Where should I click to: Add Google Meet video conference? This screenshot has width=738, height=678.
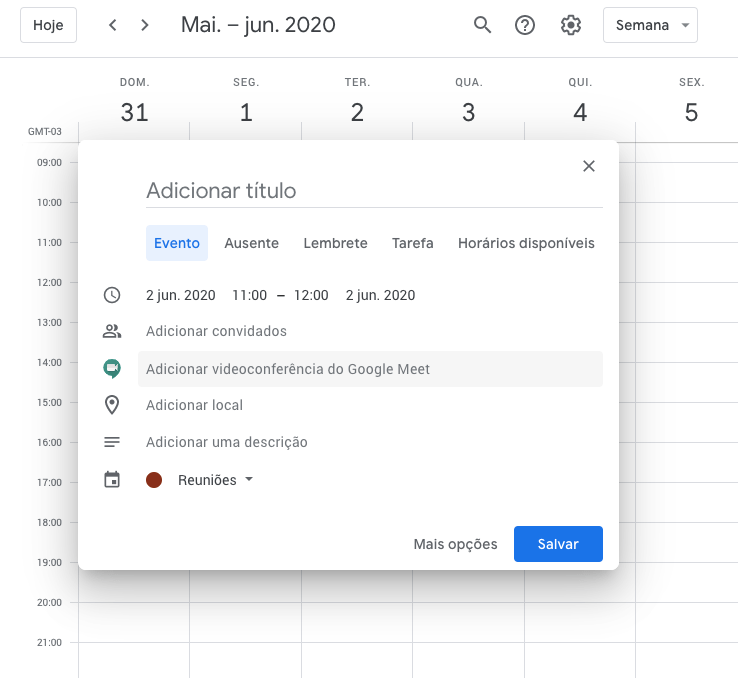[370, 369]
